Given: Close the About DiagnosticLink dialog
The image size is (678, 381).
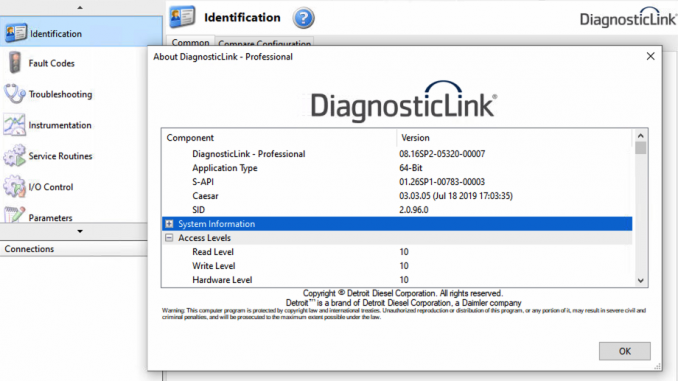Looking at the screenshot, I should tap(650, 56).
